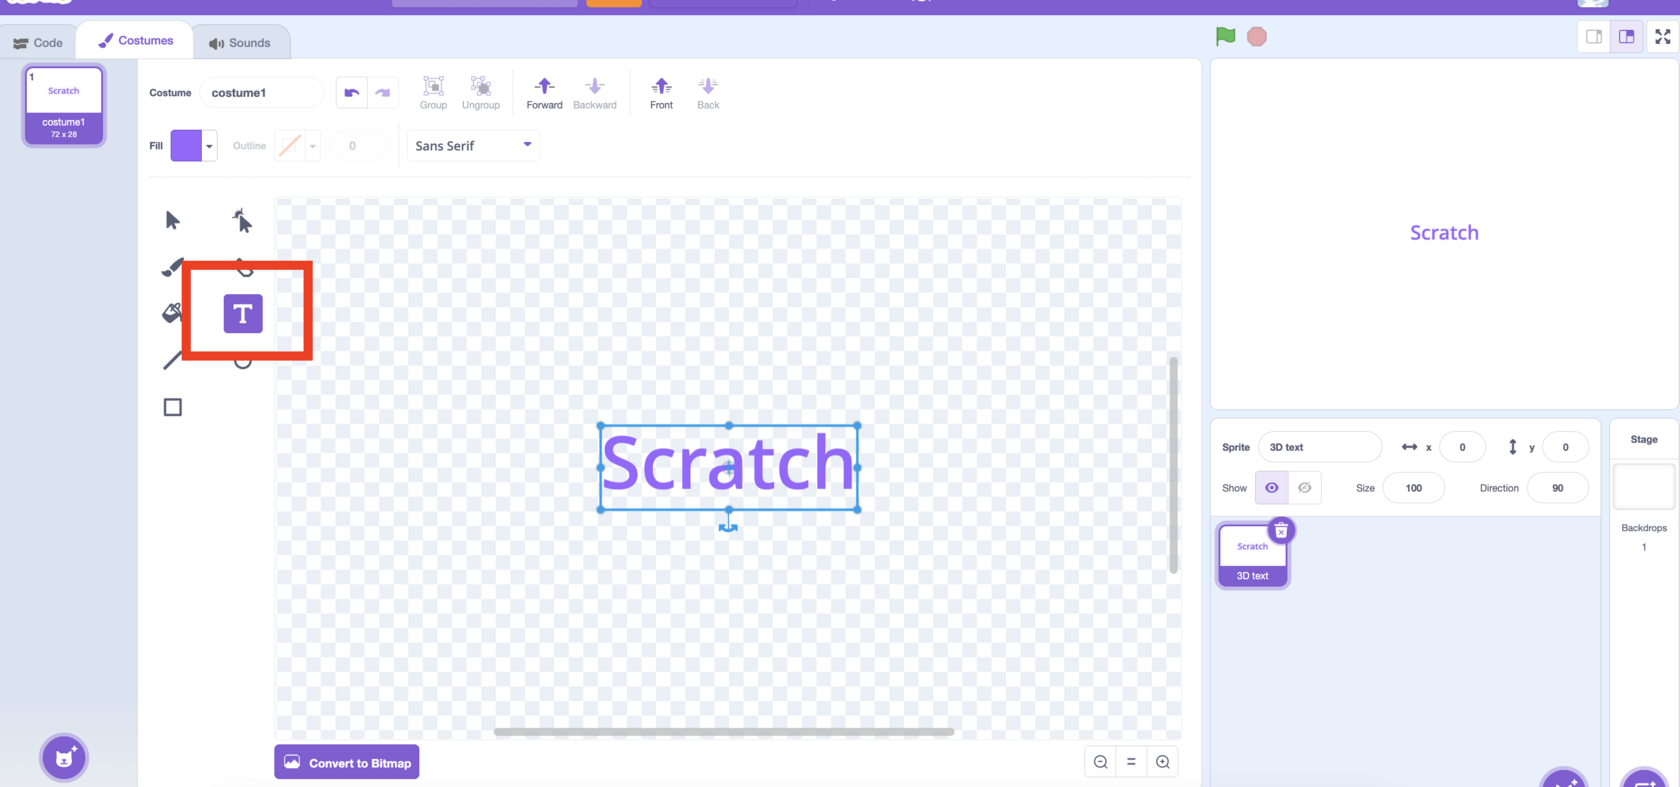Open the Outline color dropdown
Image resolution: width=1680 pixels, height=787 pixels.
click(x=312, y=146)
